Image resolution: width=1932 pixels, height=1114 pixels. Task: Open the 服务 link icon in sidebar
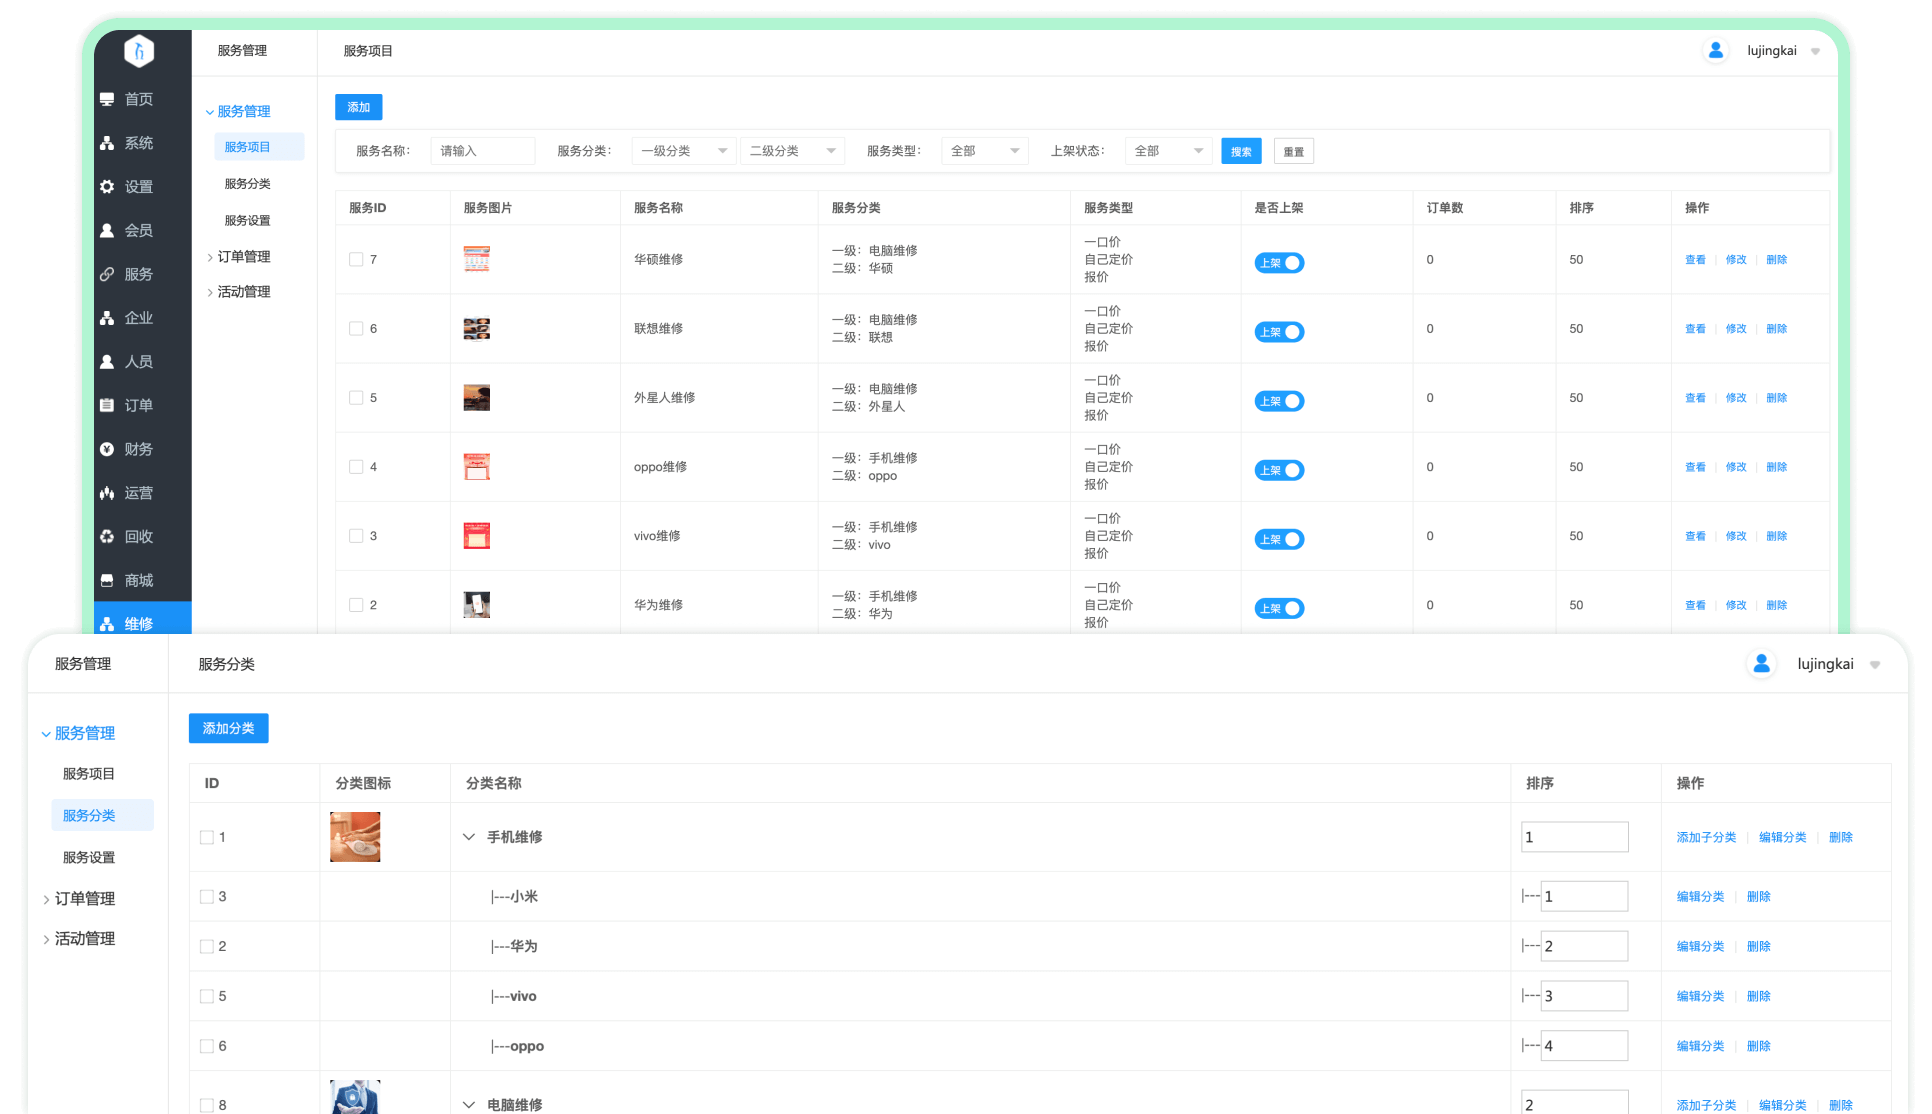tap(107, 274)
